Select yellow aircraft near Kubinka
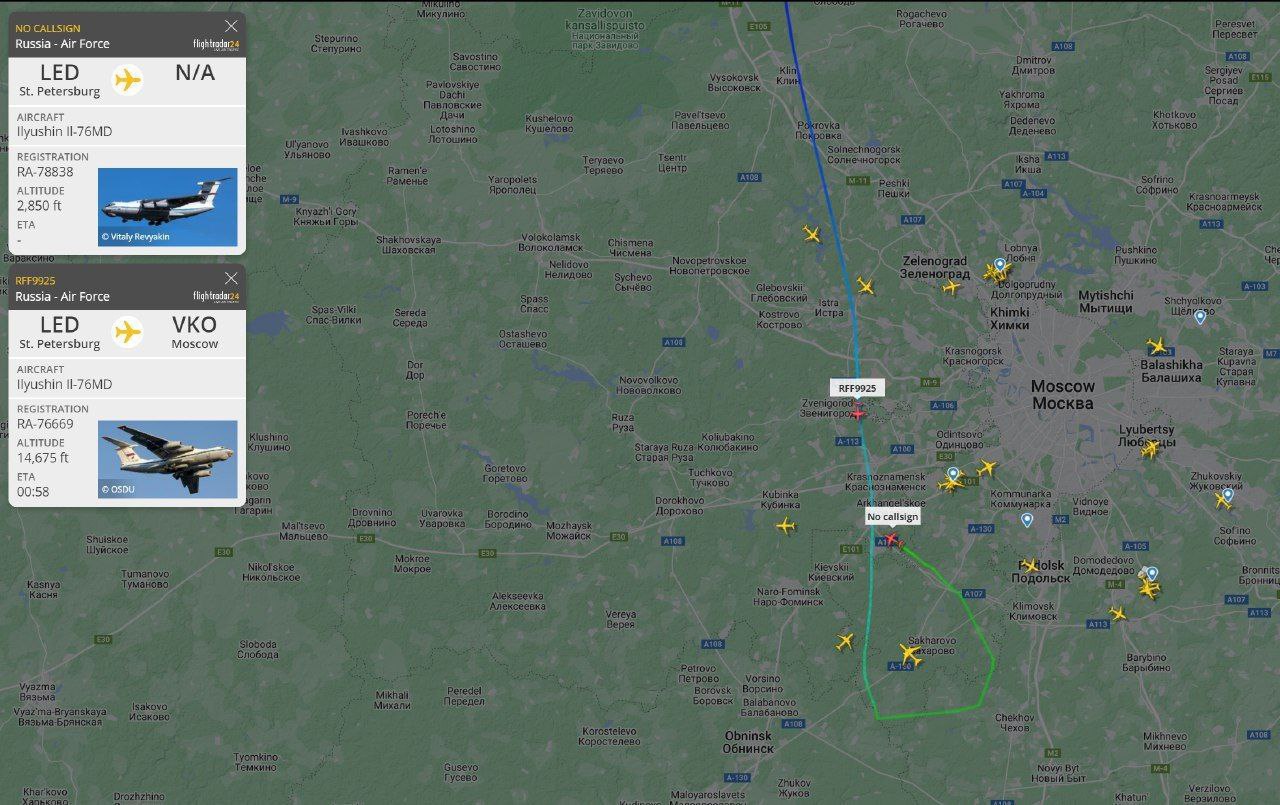The image size is (1280, 805). (x=785, y=525)
